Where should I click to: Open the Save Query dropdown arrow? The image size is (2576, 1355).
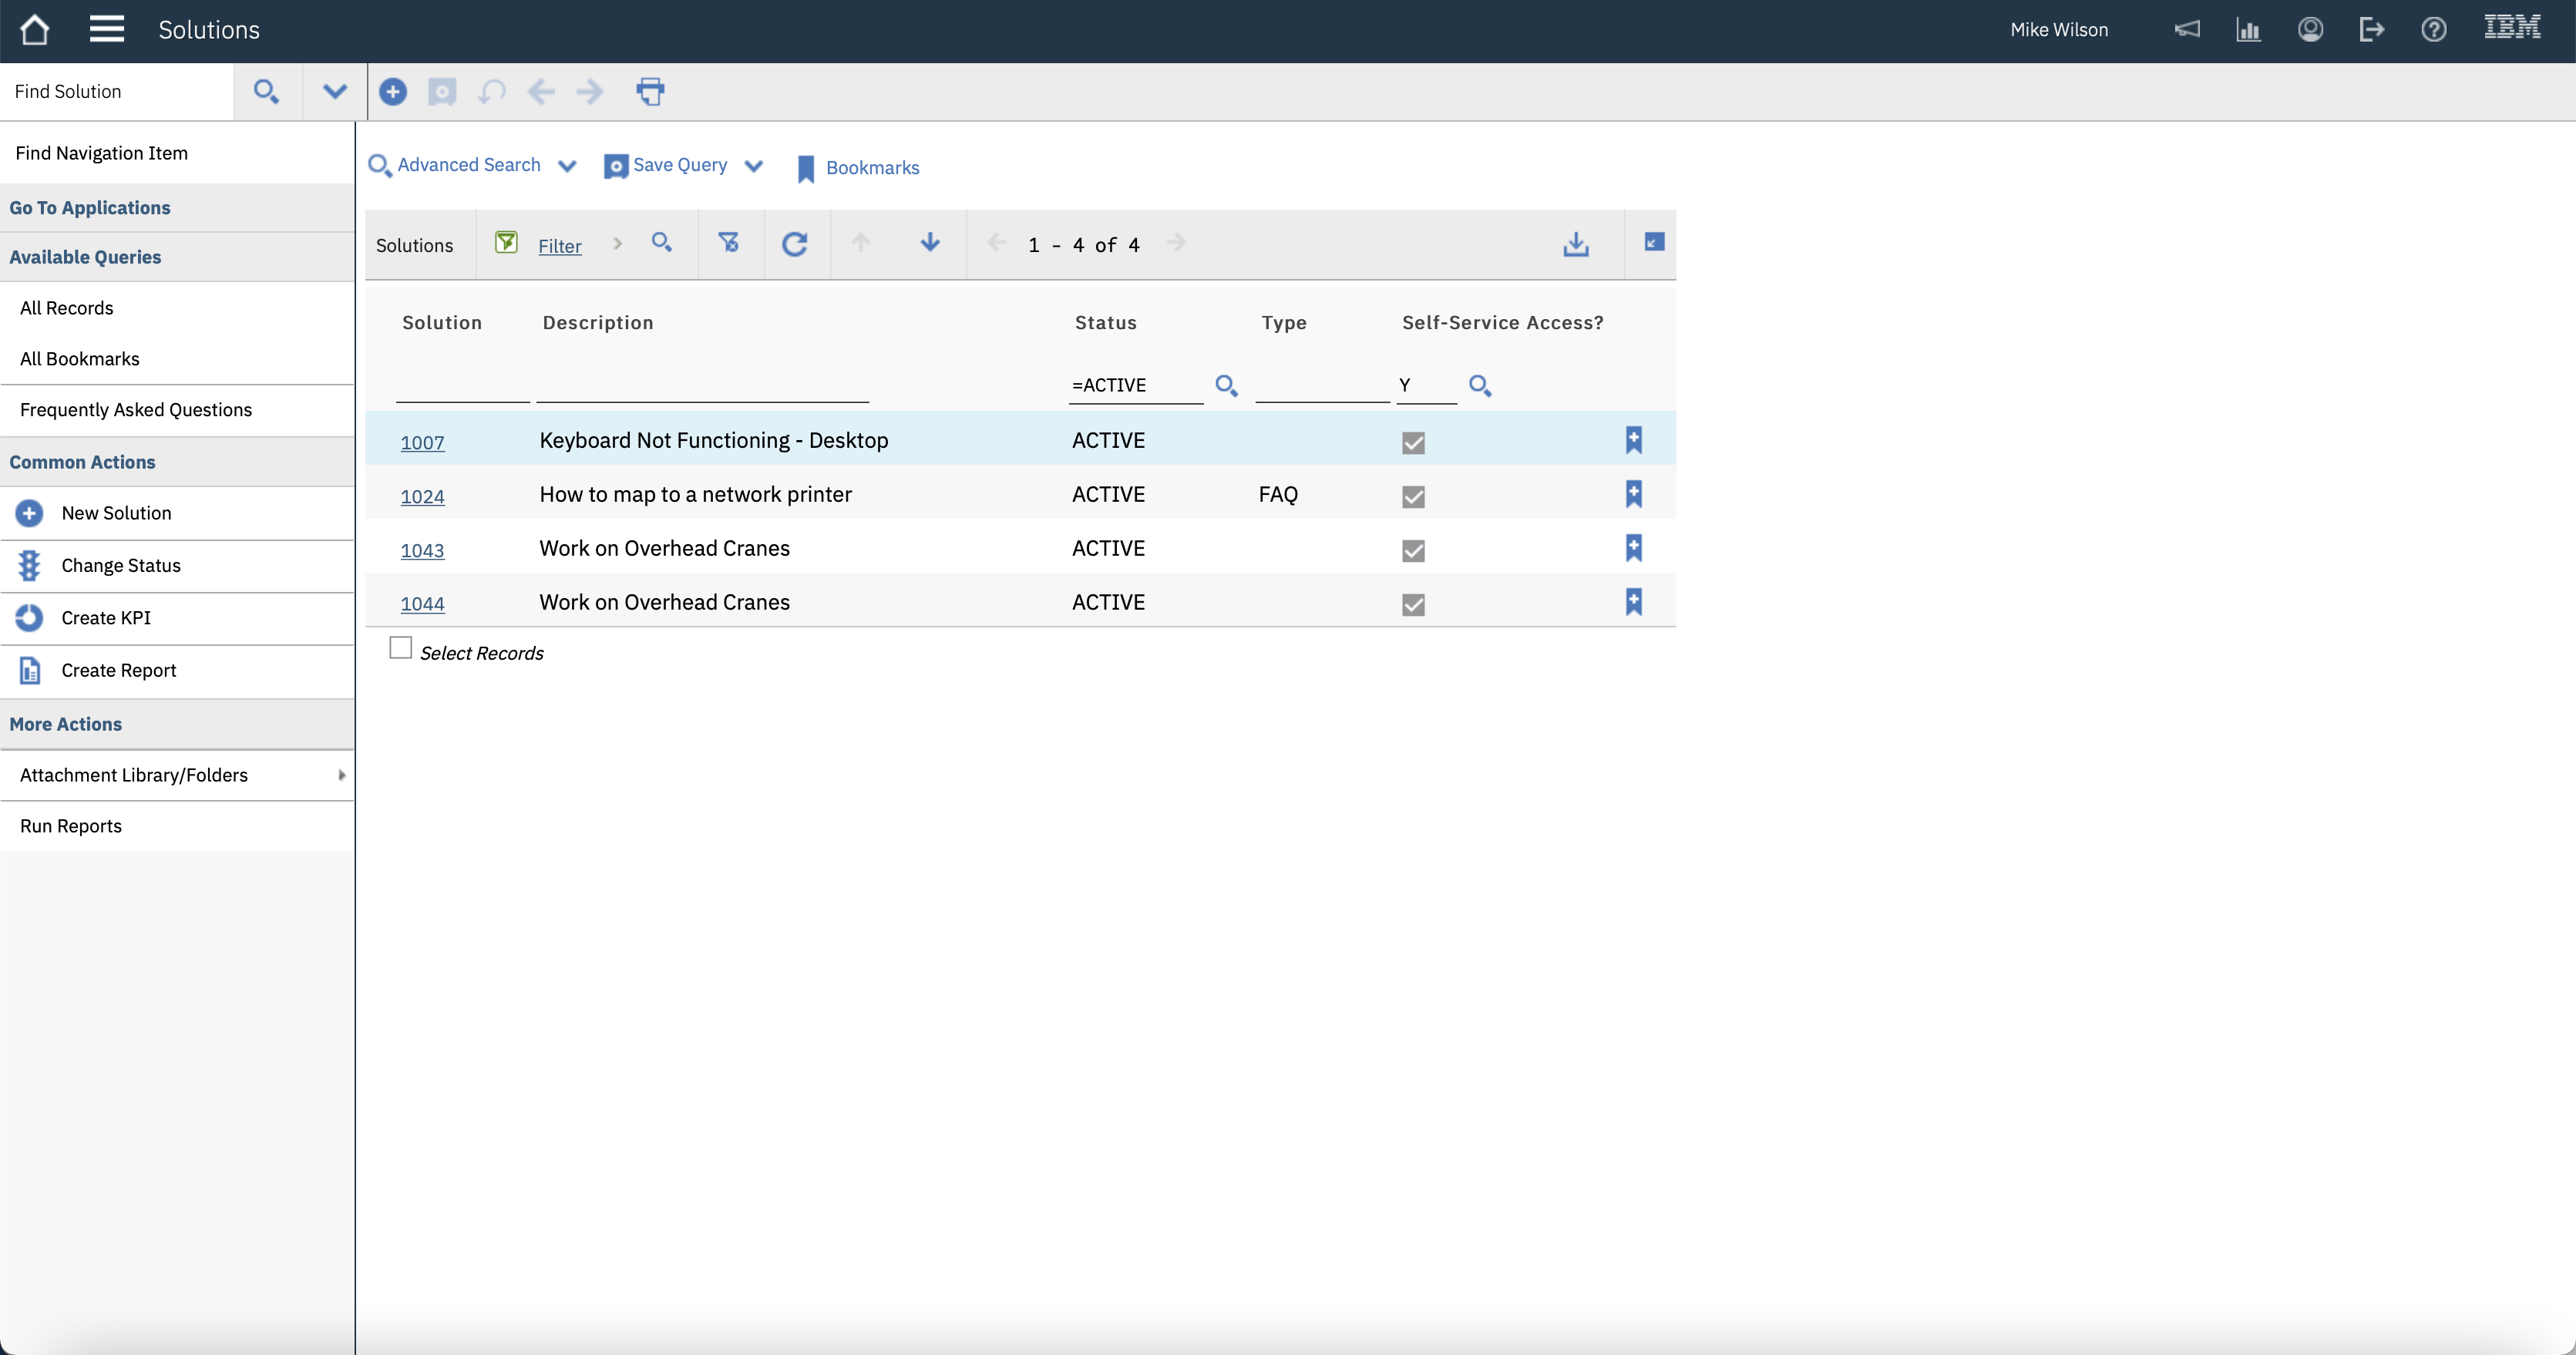pyautogui.click(x=754, y=166)
